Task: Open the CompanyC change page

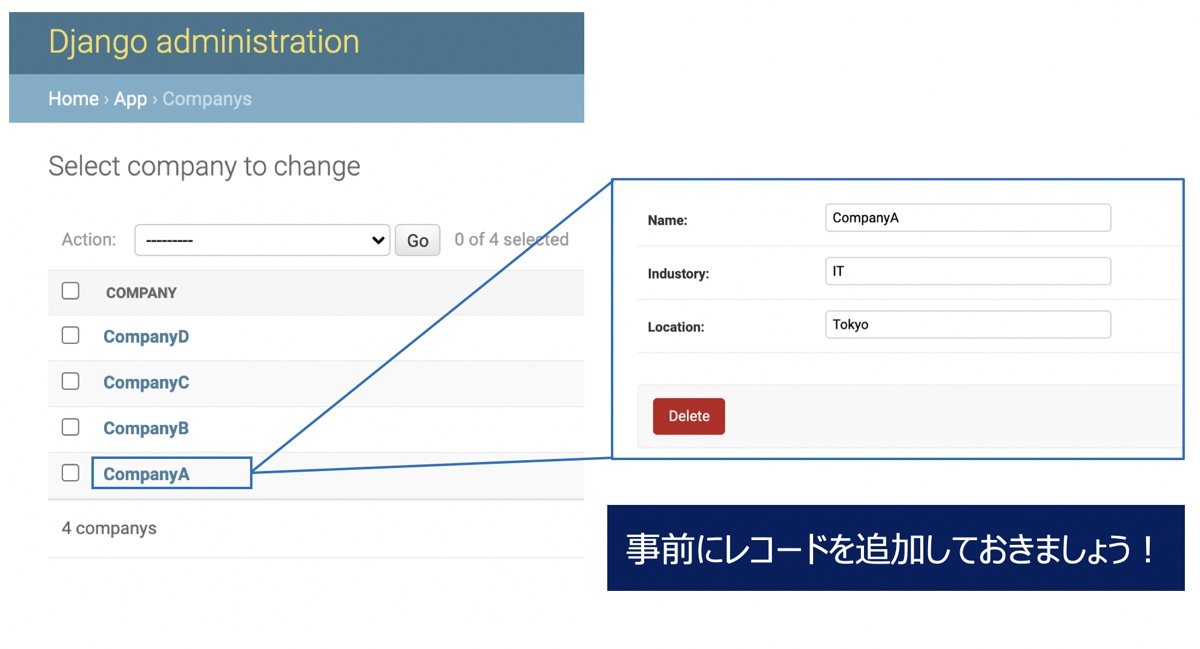Action: (x=146, y=381)
